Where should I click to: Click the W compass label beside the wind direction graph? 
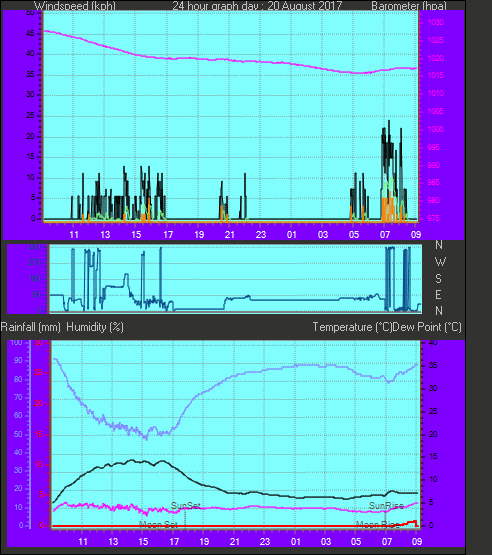coord(440,262)
